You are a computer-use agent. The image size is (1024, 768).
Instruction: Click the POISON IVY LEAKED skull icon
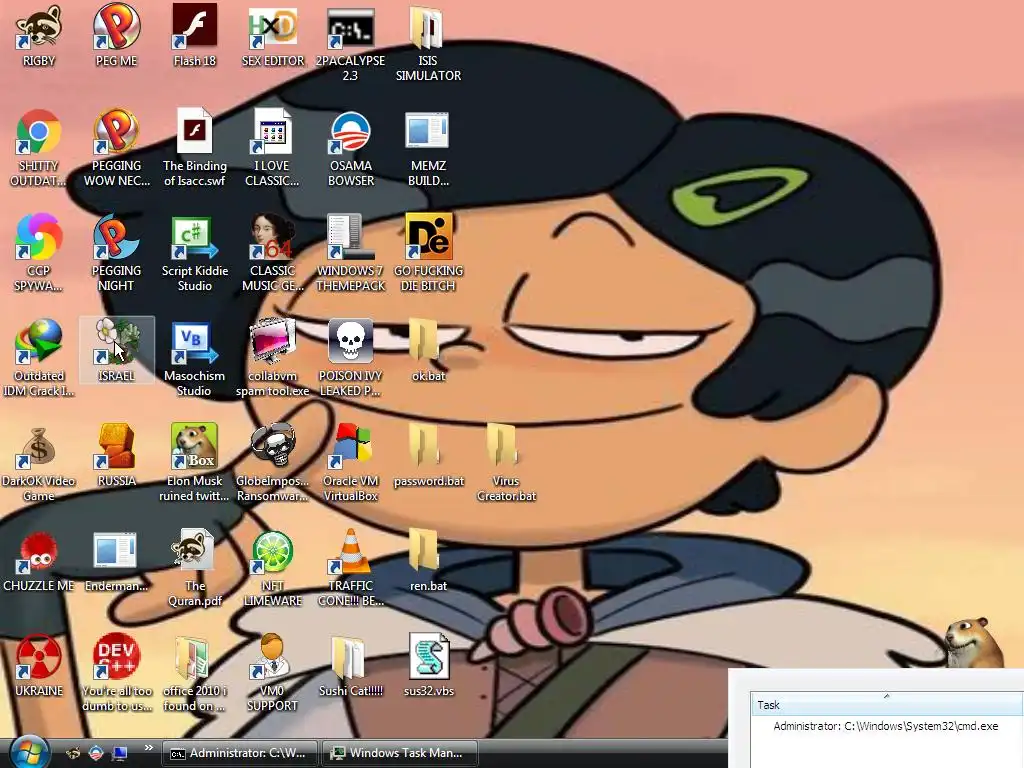[351, 342]
